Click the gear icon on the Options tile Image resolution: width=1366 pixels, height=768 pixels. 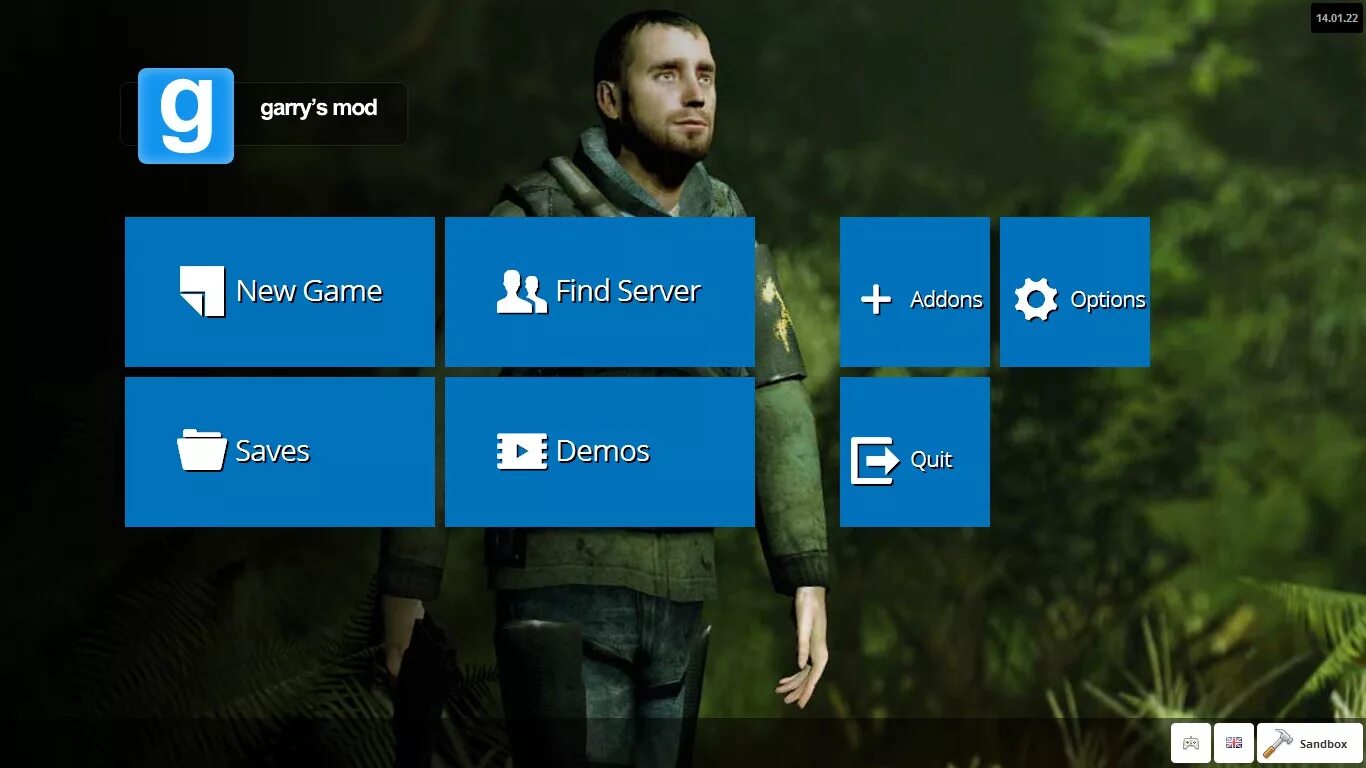(1036, 298)
